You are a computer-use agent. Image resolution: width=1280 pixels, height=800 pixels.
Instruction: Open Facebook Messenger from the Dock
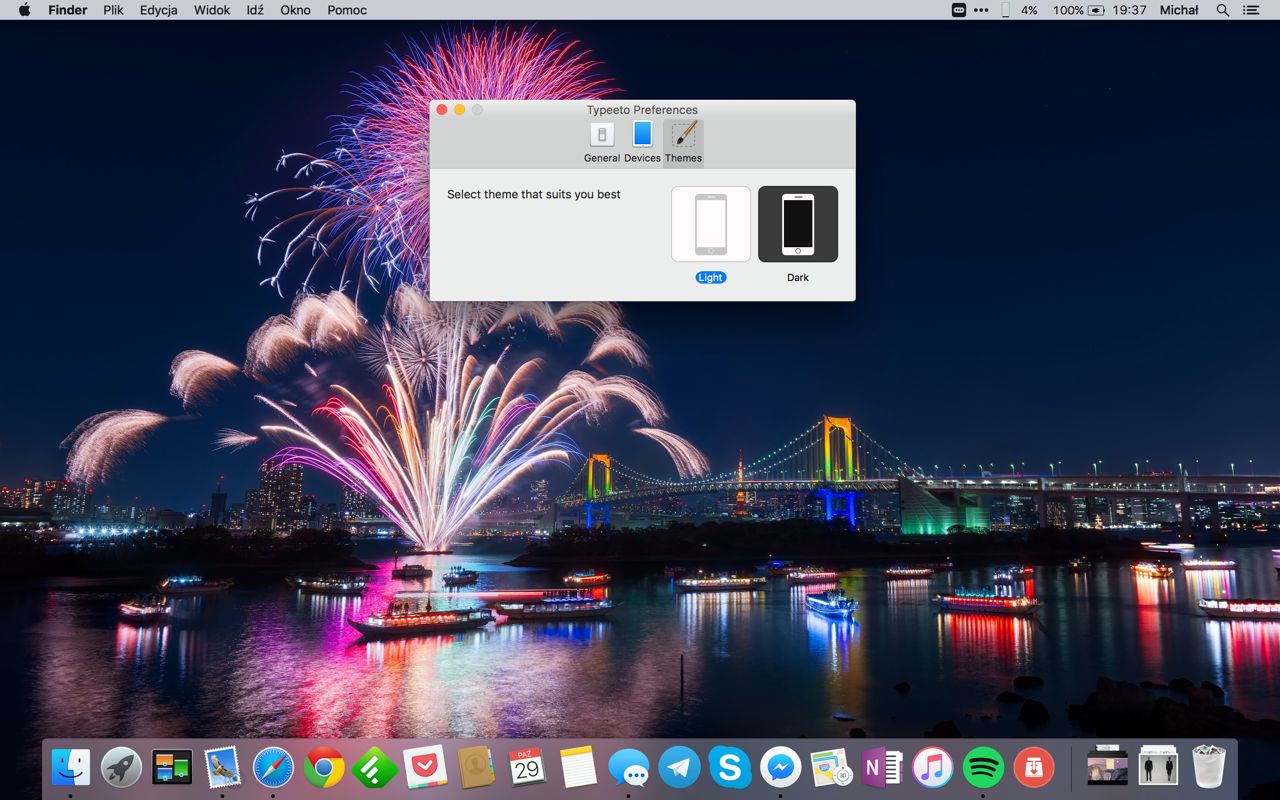780,767
